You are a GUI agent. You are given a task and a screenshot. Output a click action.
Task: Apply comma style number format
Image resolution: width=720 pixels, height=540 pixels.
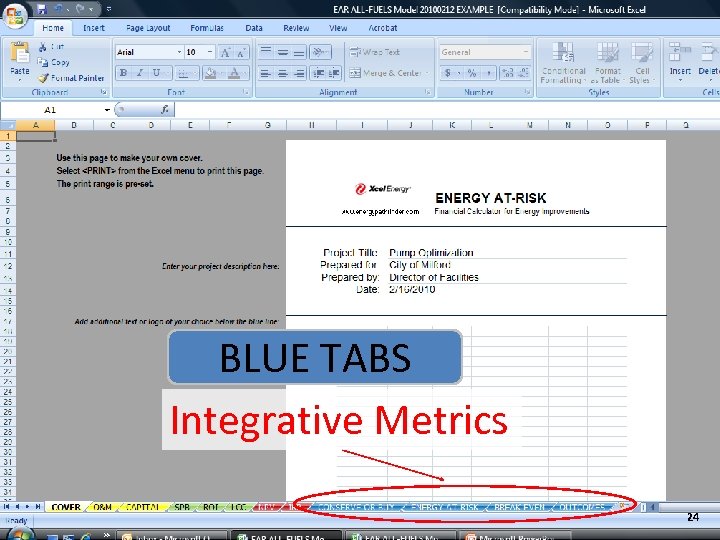coord(489,73)
